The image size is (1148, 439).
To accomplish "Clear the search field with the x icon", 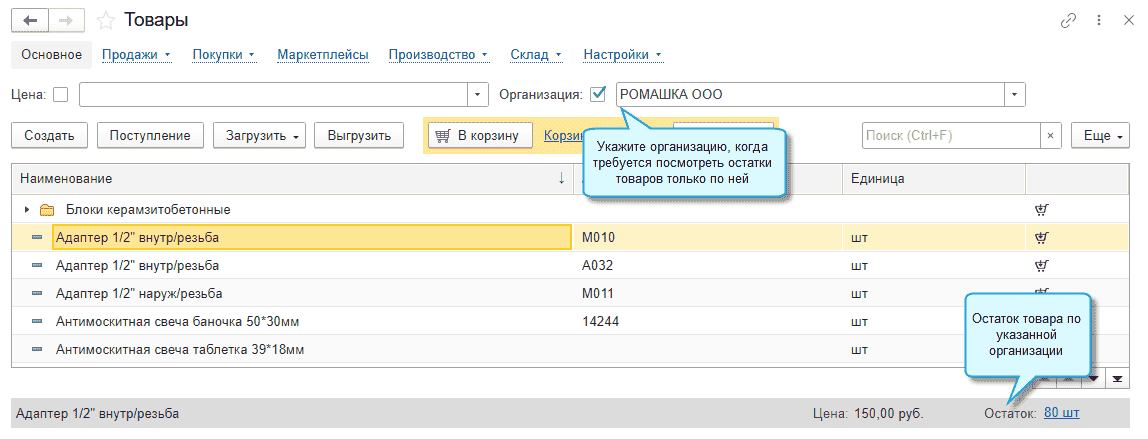I will [1050, 135].
